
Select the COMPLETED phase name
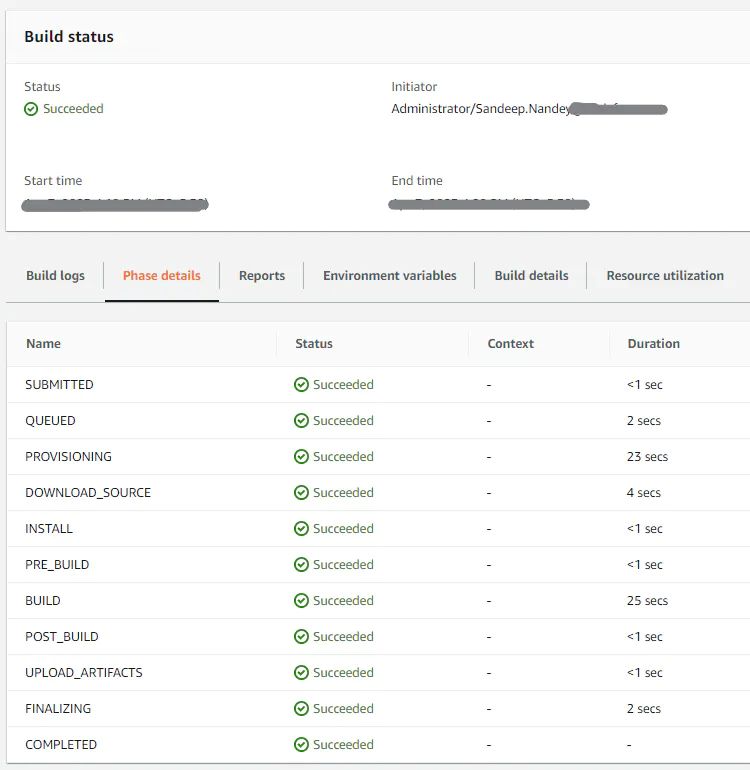point(61,745)
